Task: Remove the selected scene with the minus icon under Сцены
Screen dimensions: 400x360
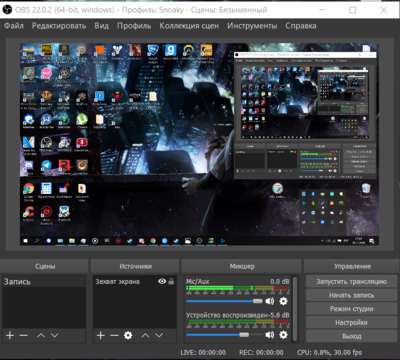Action: [24, 335]
